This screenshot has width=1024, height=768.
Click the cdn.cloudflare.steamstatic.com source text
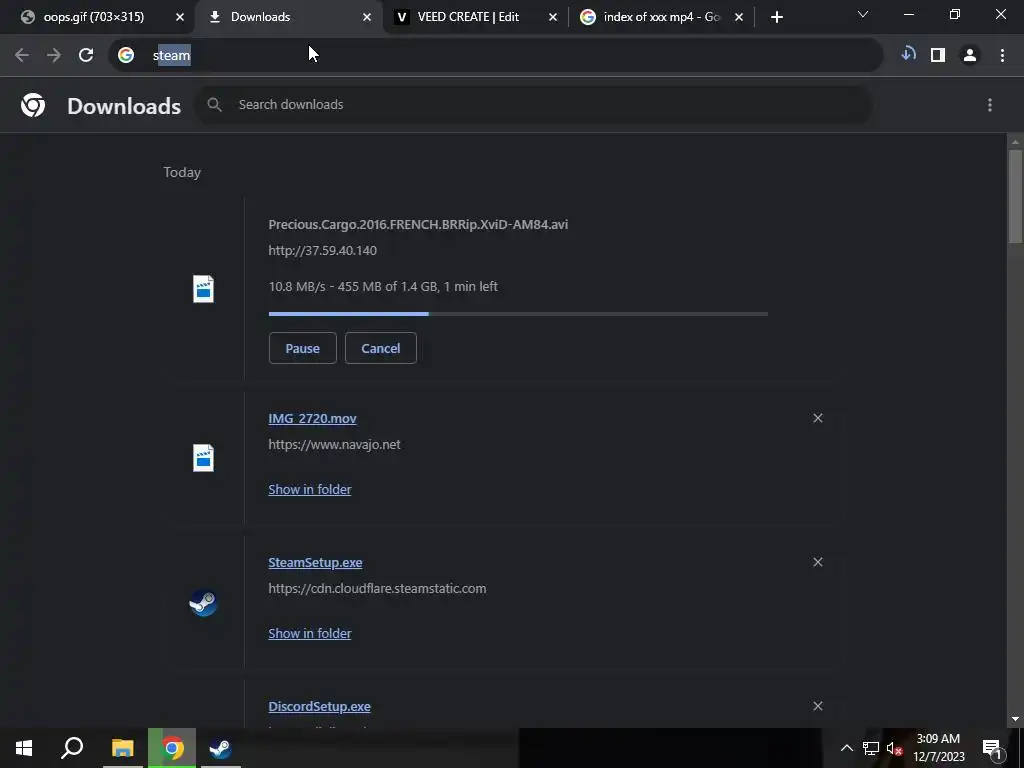click(x=377, y=588)
